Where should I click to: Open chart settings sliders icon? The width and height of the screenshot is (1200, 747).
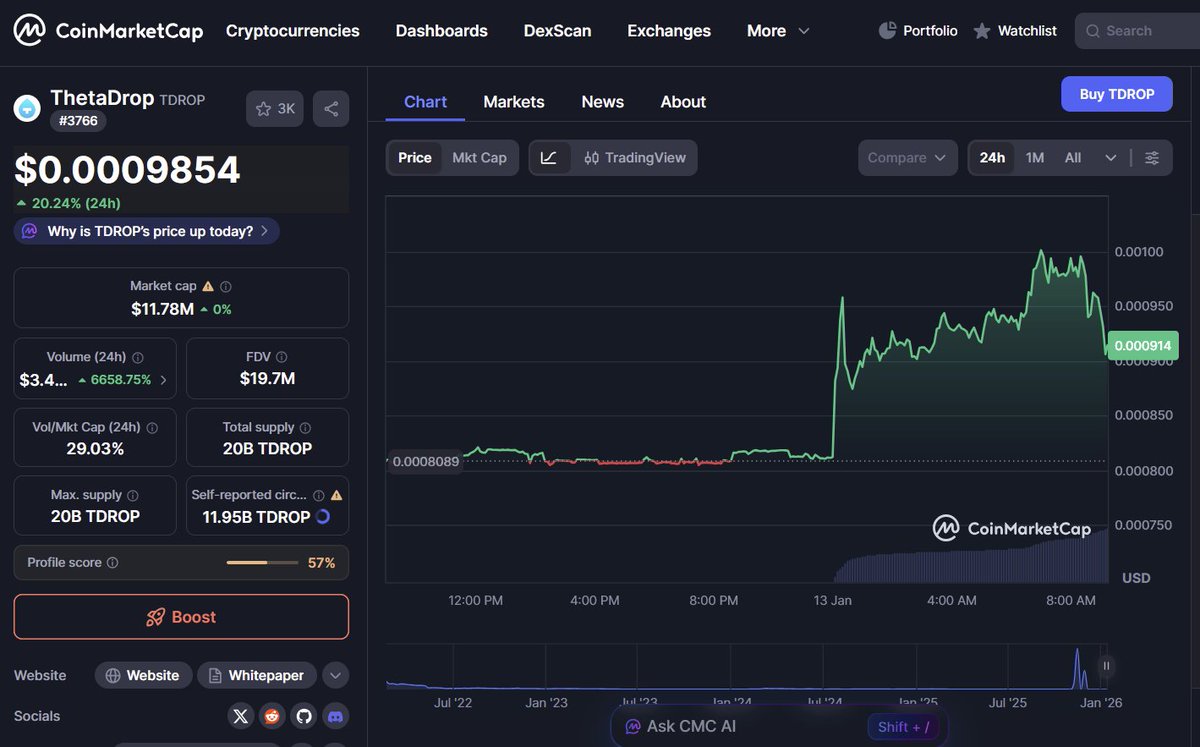coord(1152,158)
